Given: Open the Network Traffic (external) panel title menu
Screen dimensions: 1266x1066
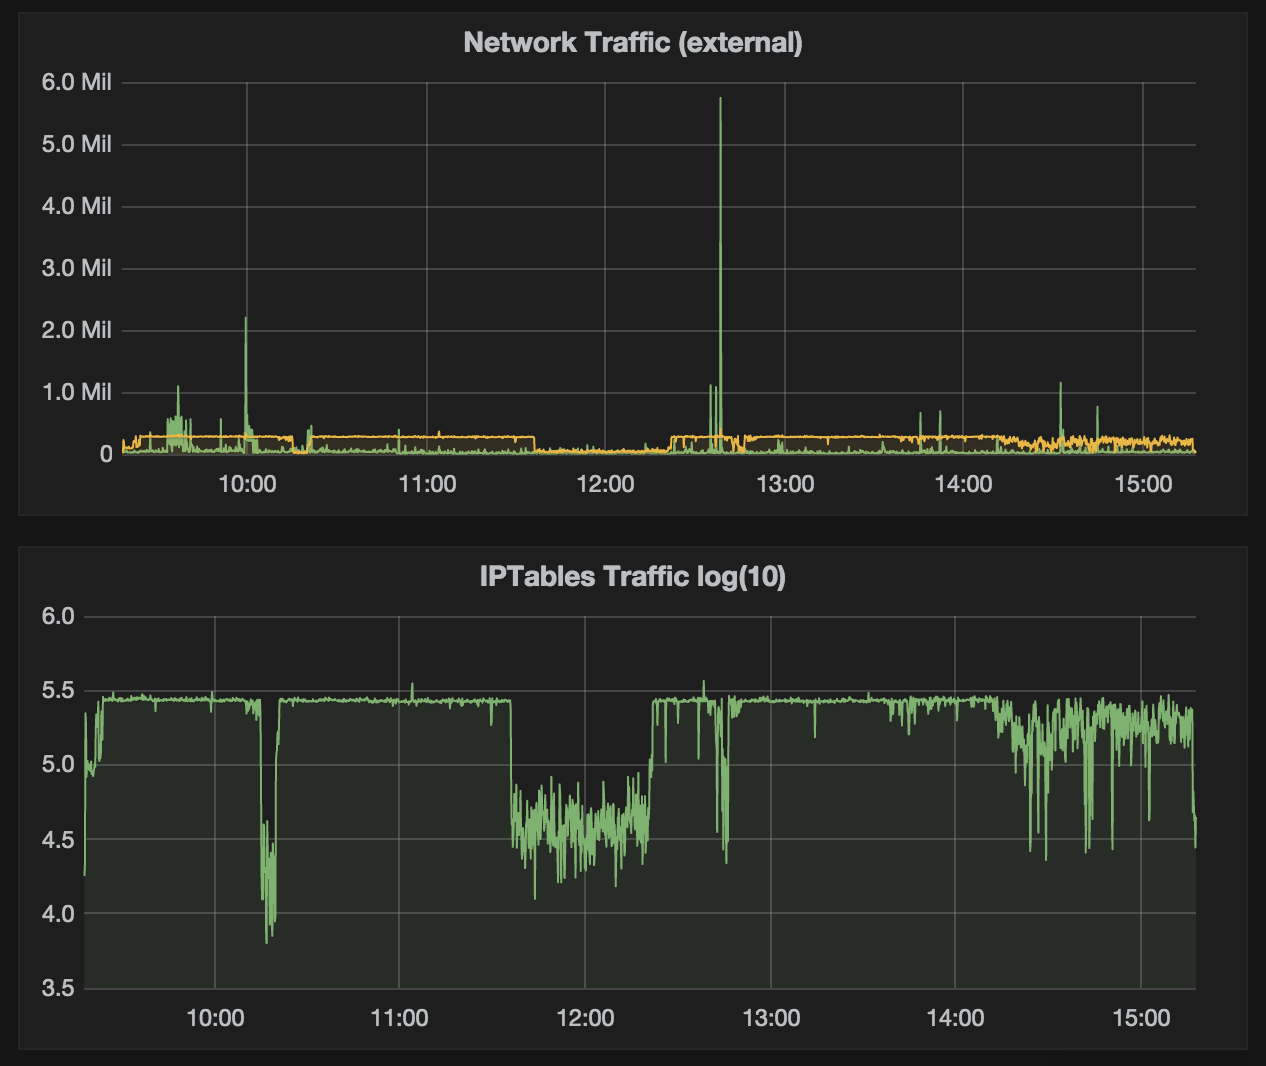Looking at the screenshot, I should [633, 42].
